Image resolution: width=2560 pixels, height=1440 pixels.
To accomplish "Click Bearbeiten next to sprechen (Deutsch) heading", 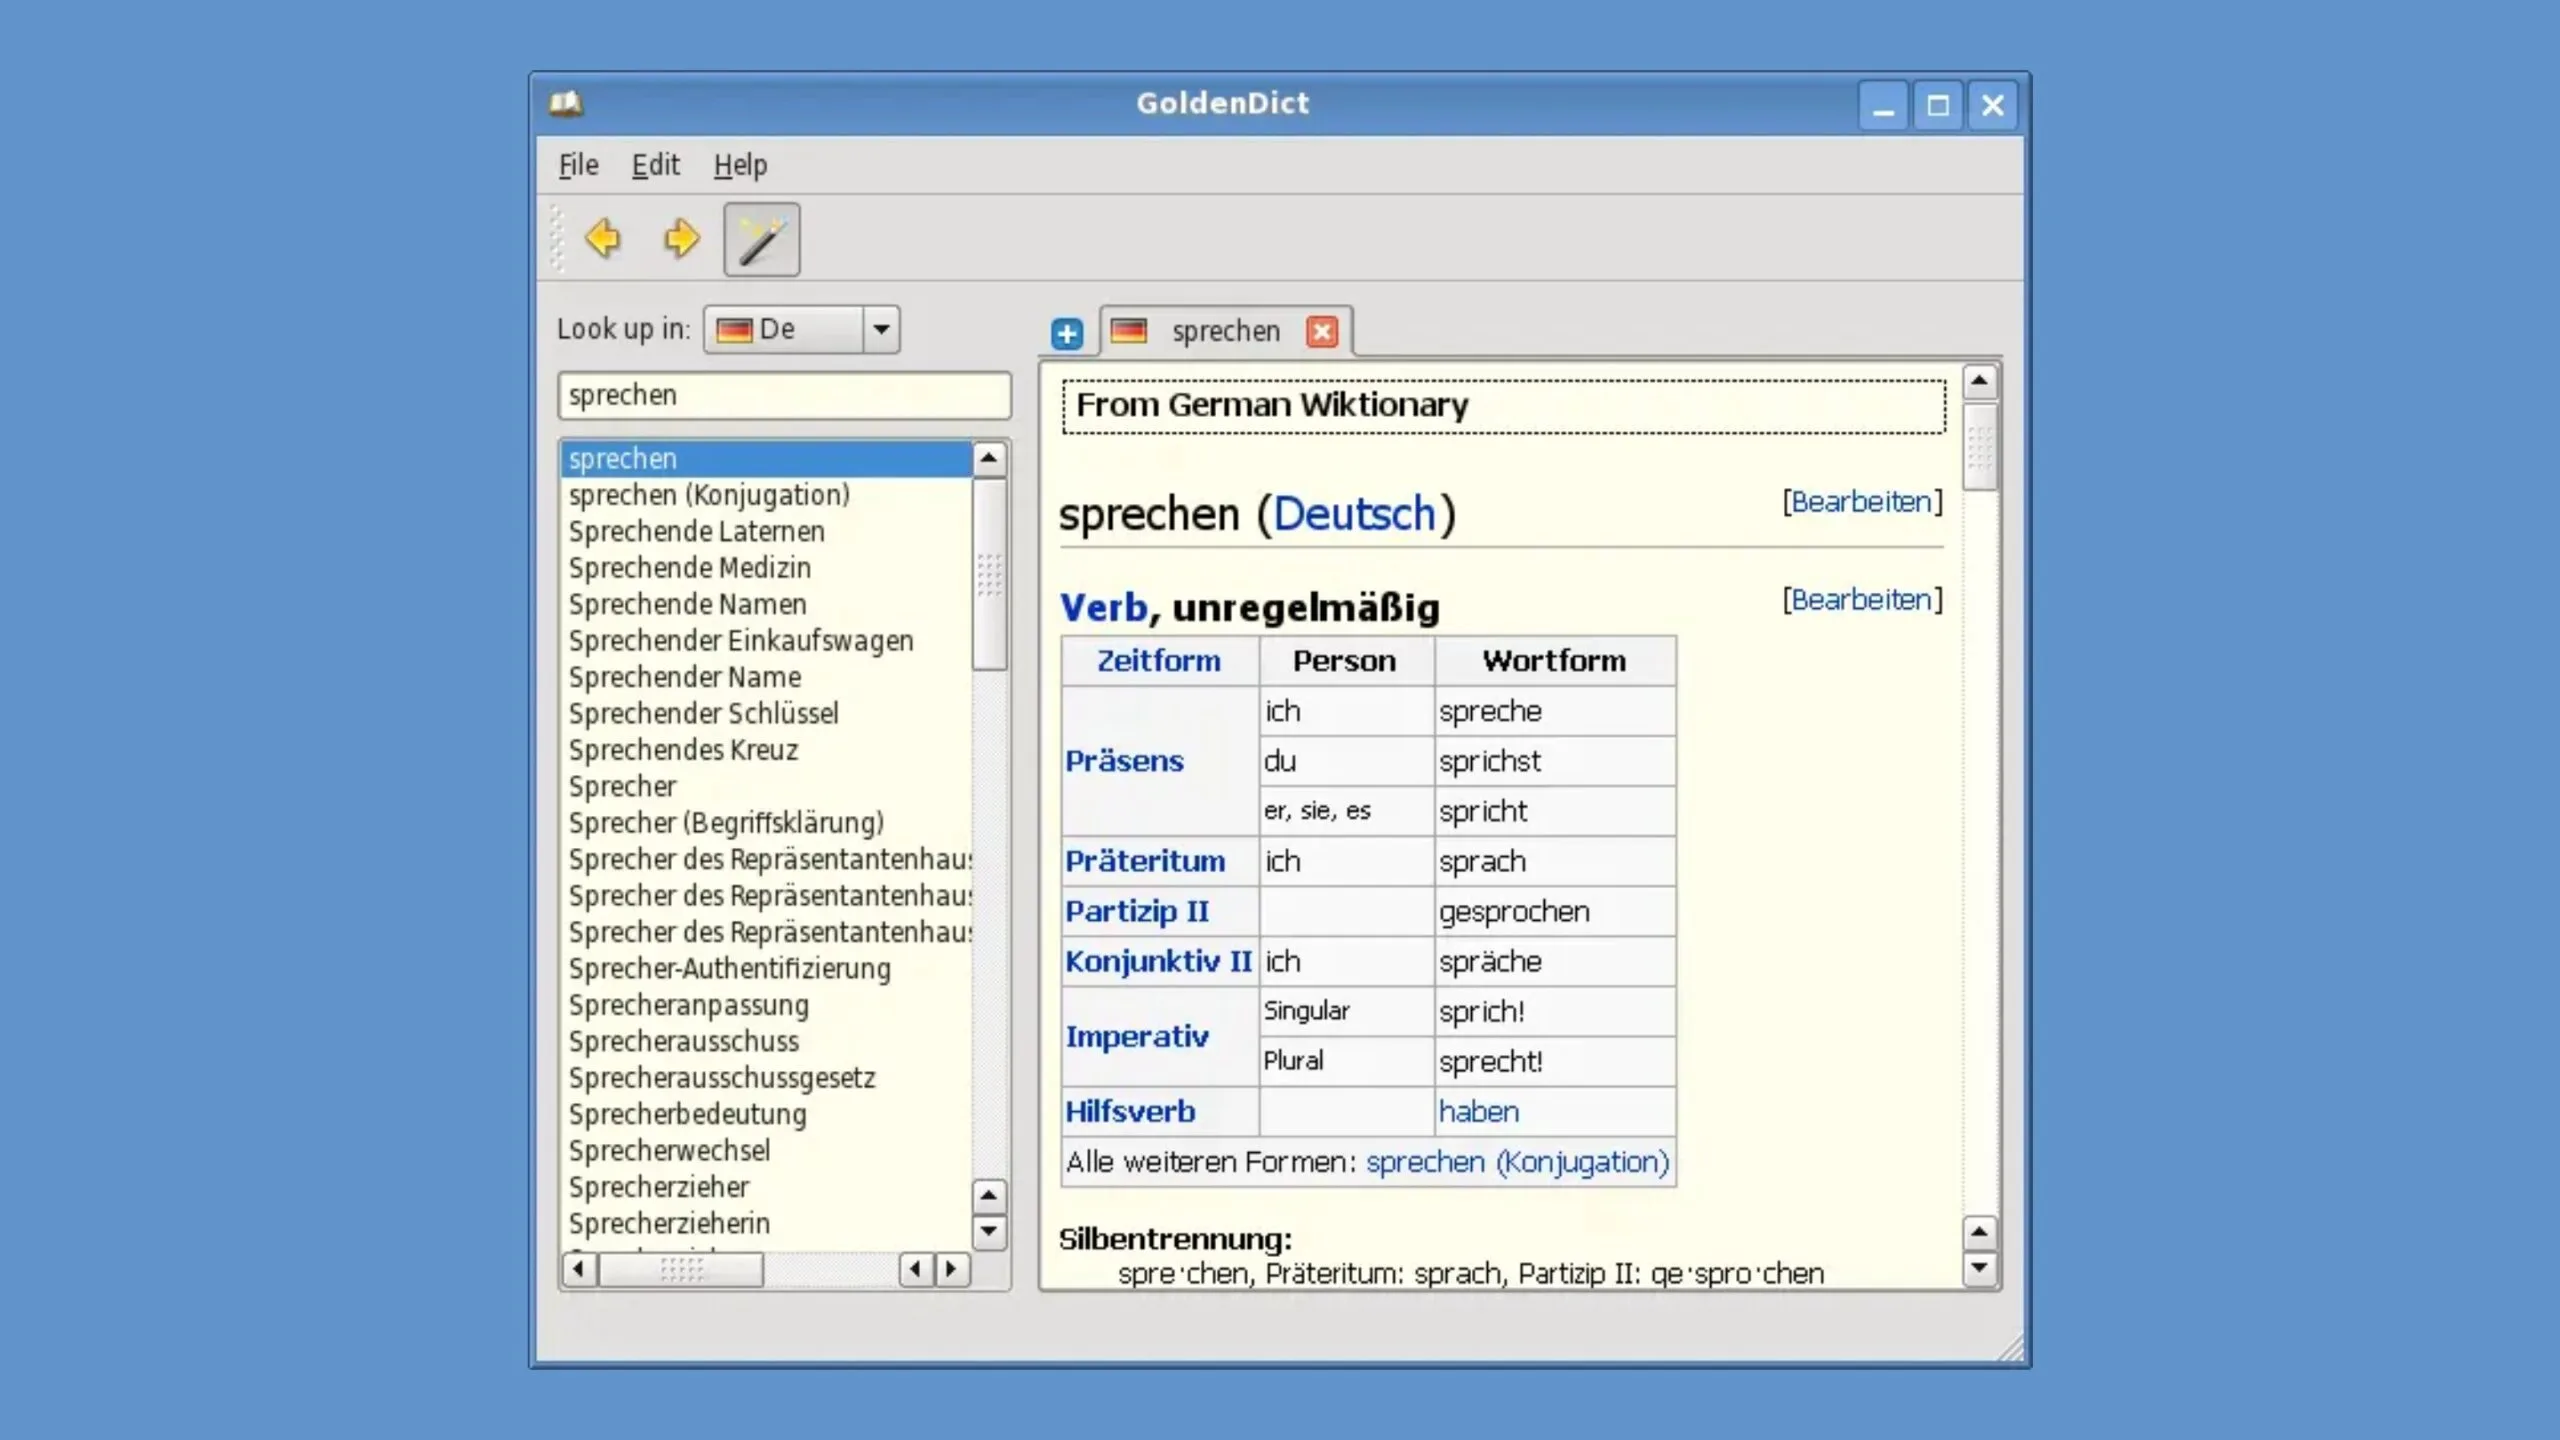I will (1861, 502).
